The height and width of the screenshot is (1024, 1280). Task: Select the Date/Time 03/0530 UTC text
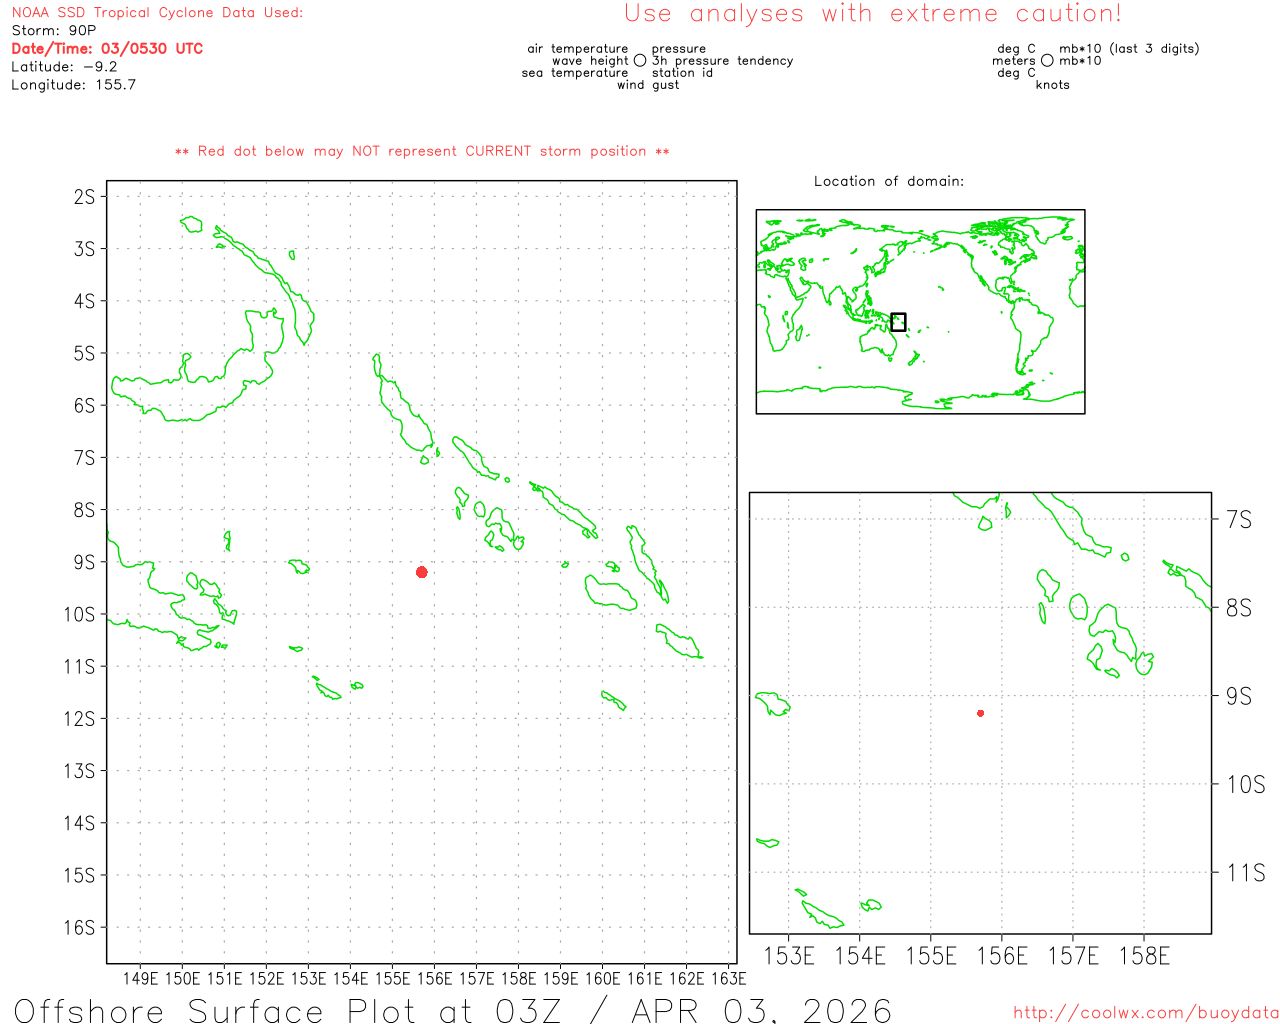coord(107,49)
